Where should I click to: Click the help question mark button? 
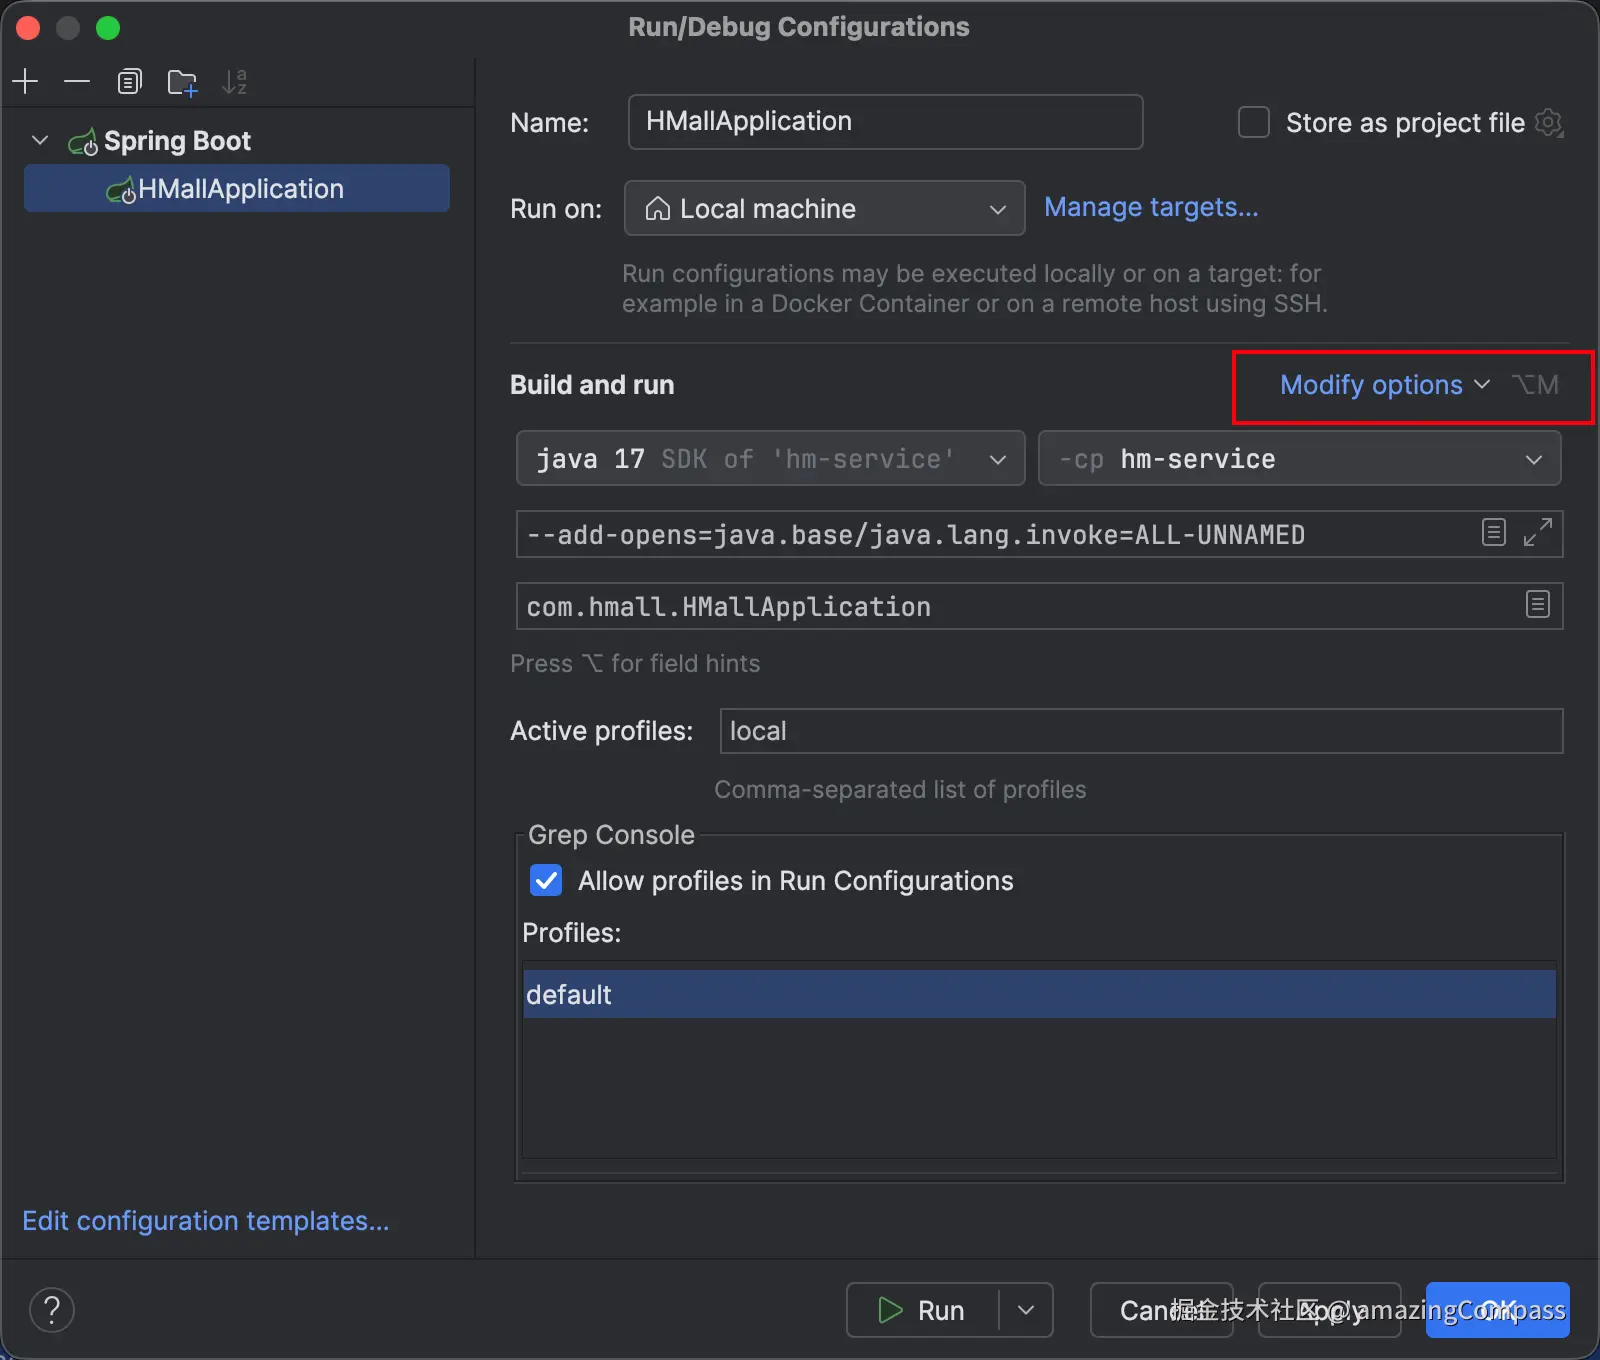[52, 1310]
